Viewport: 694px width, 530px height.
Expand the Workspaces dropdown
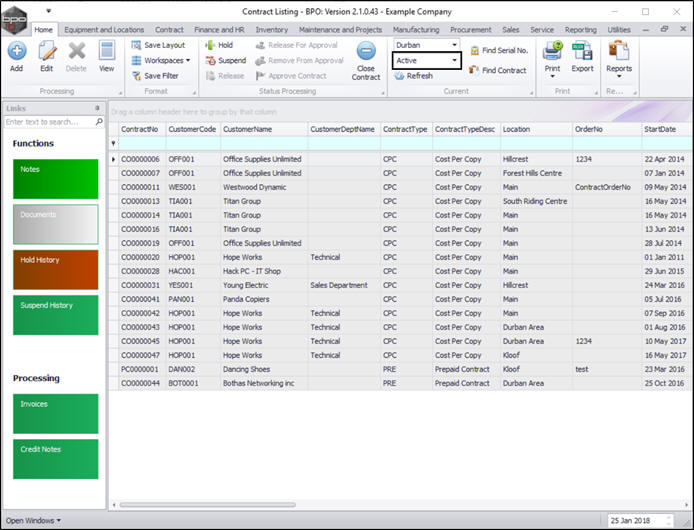click(x=165, y=60)
